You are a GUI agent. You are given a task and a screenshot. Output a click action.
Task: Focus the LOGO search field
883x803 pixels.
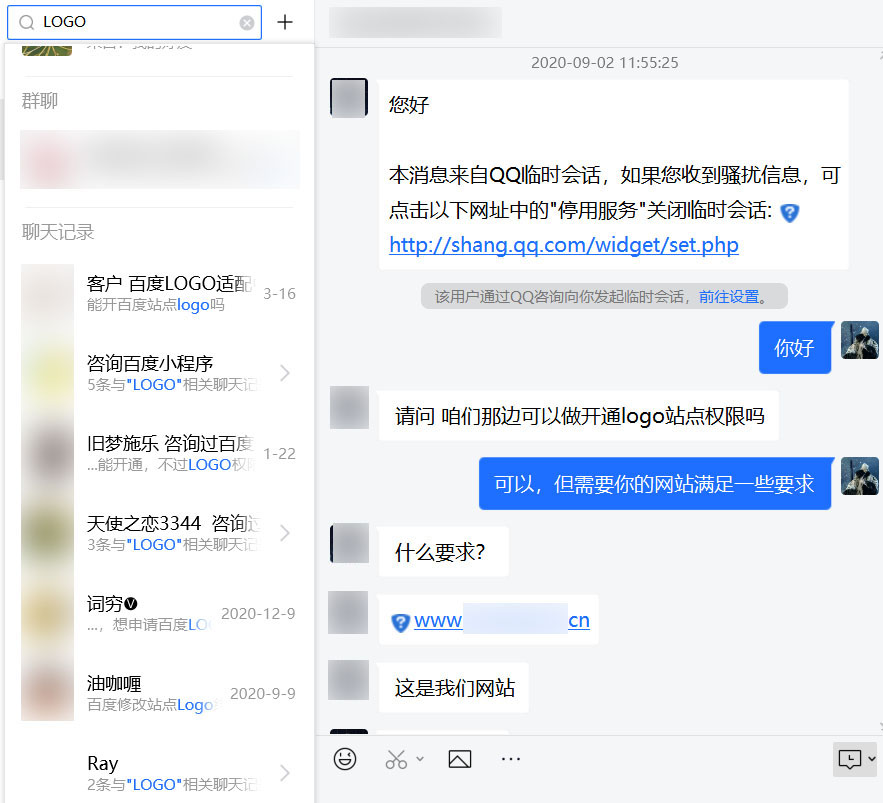(135, 23)
